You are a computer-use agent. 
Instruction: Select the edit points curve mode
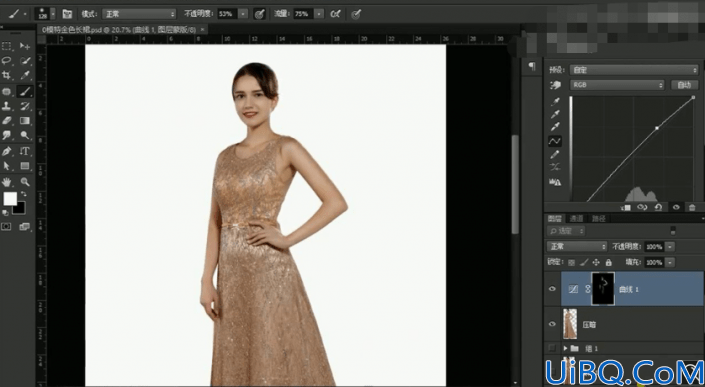555,141
